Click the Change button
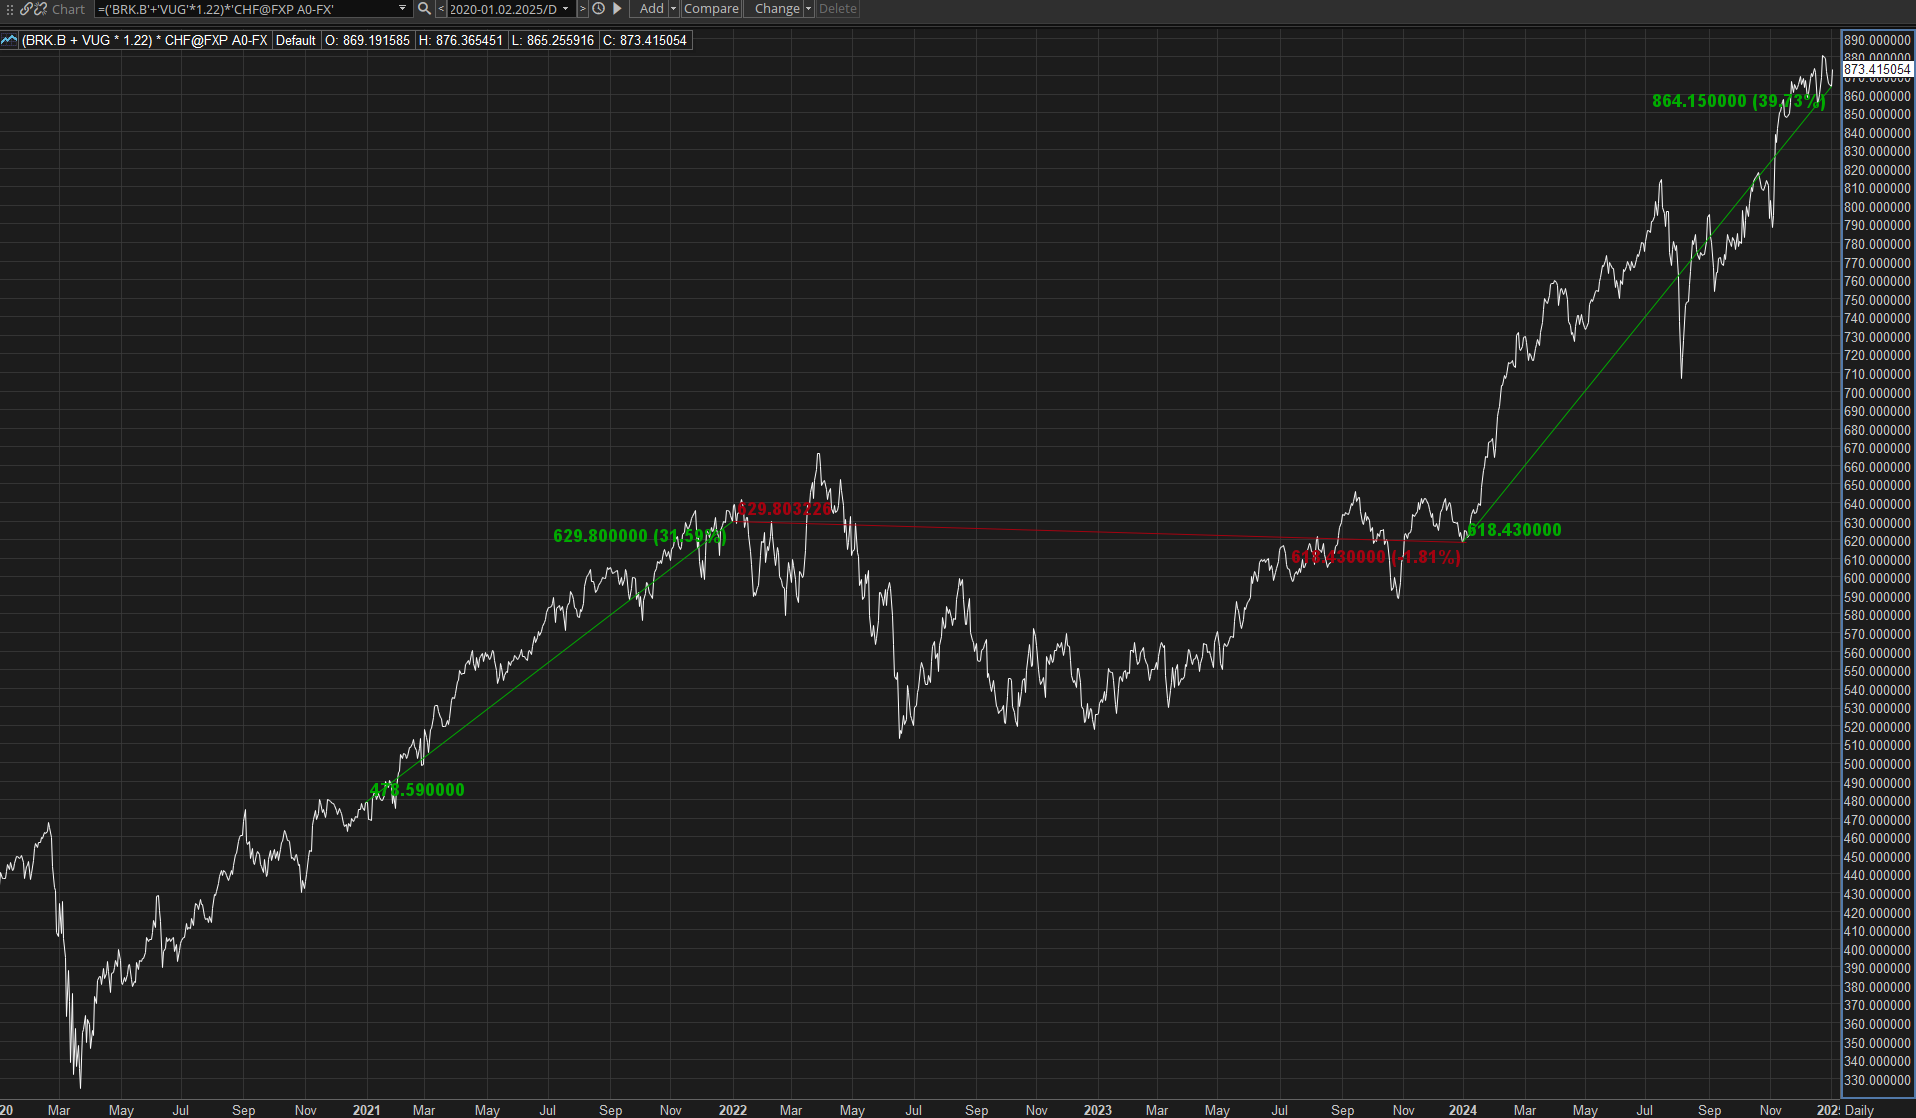 point(776,9)
